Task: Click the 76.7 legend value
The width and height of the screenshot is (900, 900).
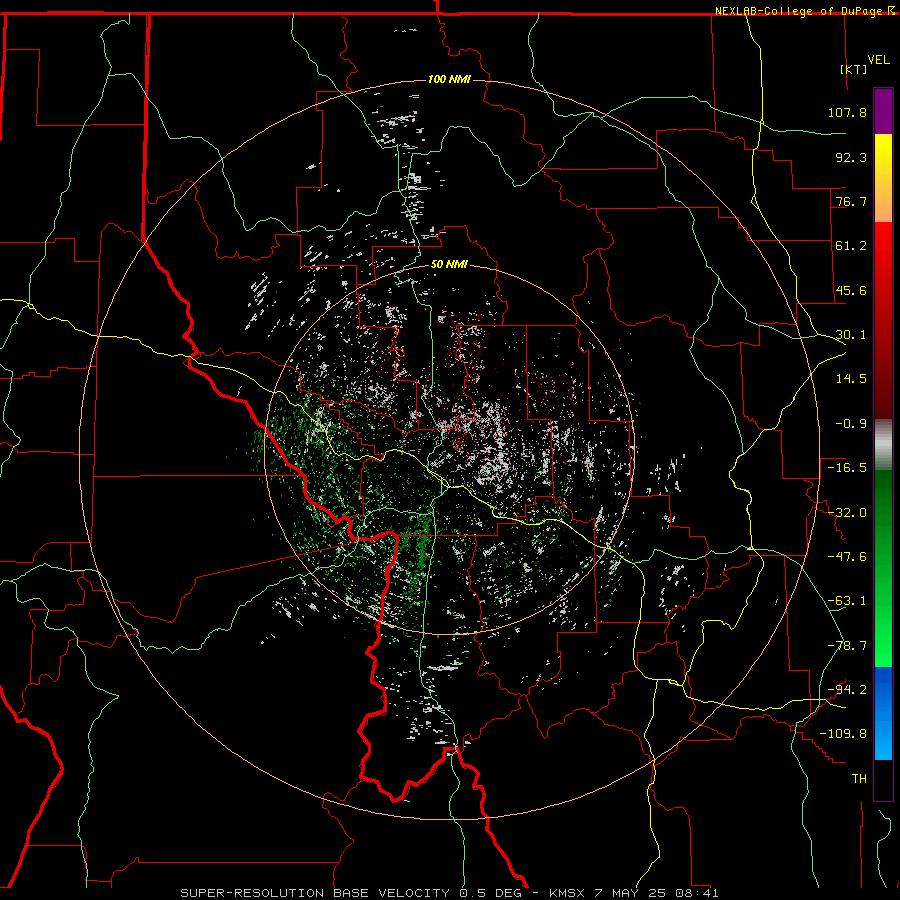Action: tap(851, 201)
